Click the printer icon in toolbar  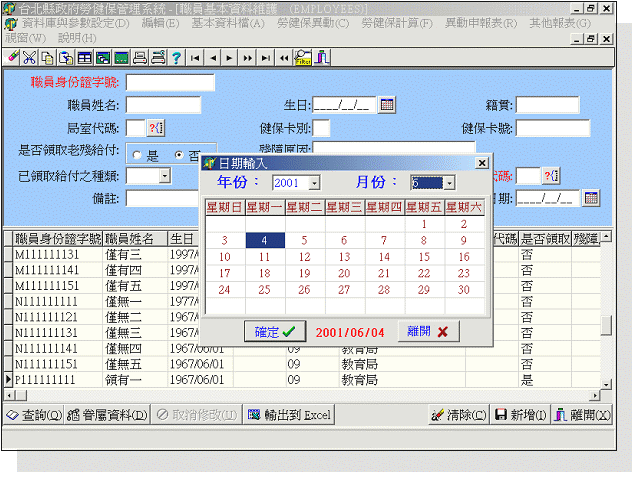[140, 58]
